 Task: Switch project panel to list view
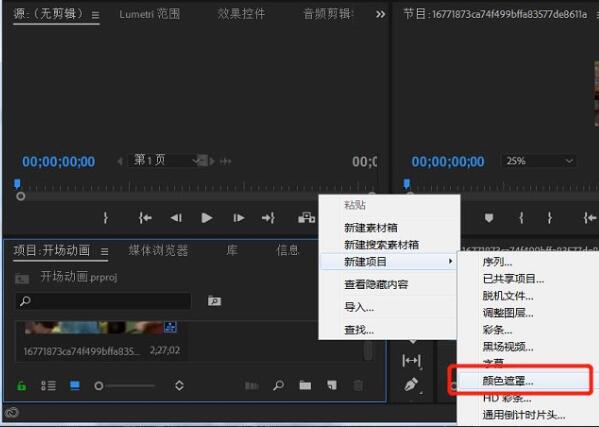[x=48, y=386]
